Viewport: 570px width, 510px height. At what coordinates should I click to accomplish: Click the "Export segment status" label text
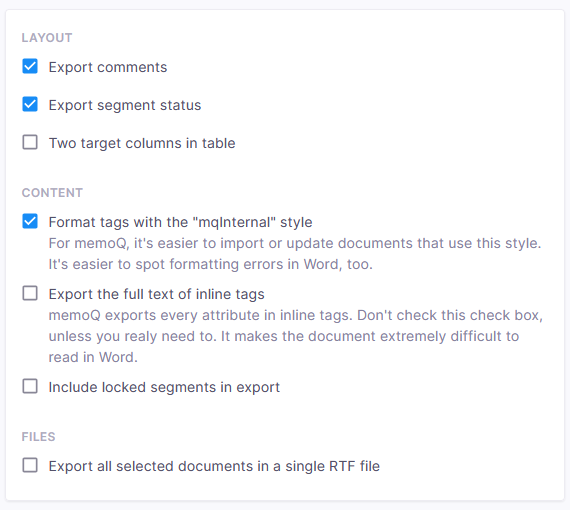coord(125,105)
